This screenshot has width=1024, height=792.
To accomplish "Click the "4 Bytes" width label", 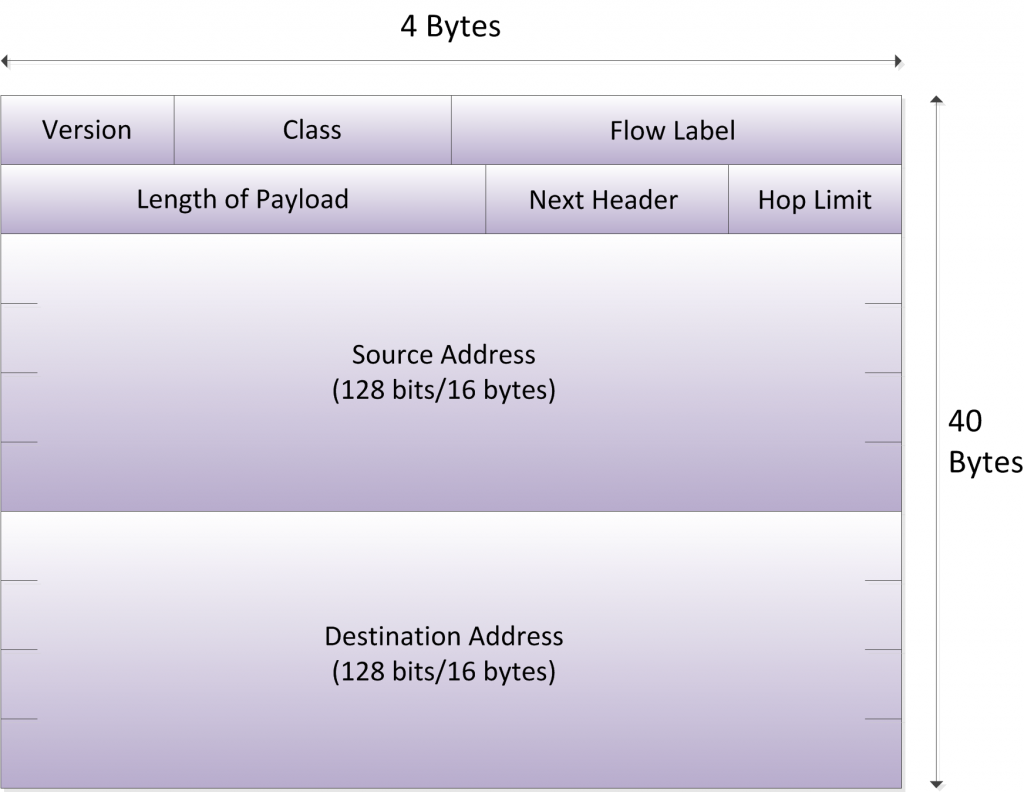I will click(x=450, y=26).
